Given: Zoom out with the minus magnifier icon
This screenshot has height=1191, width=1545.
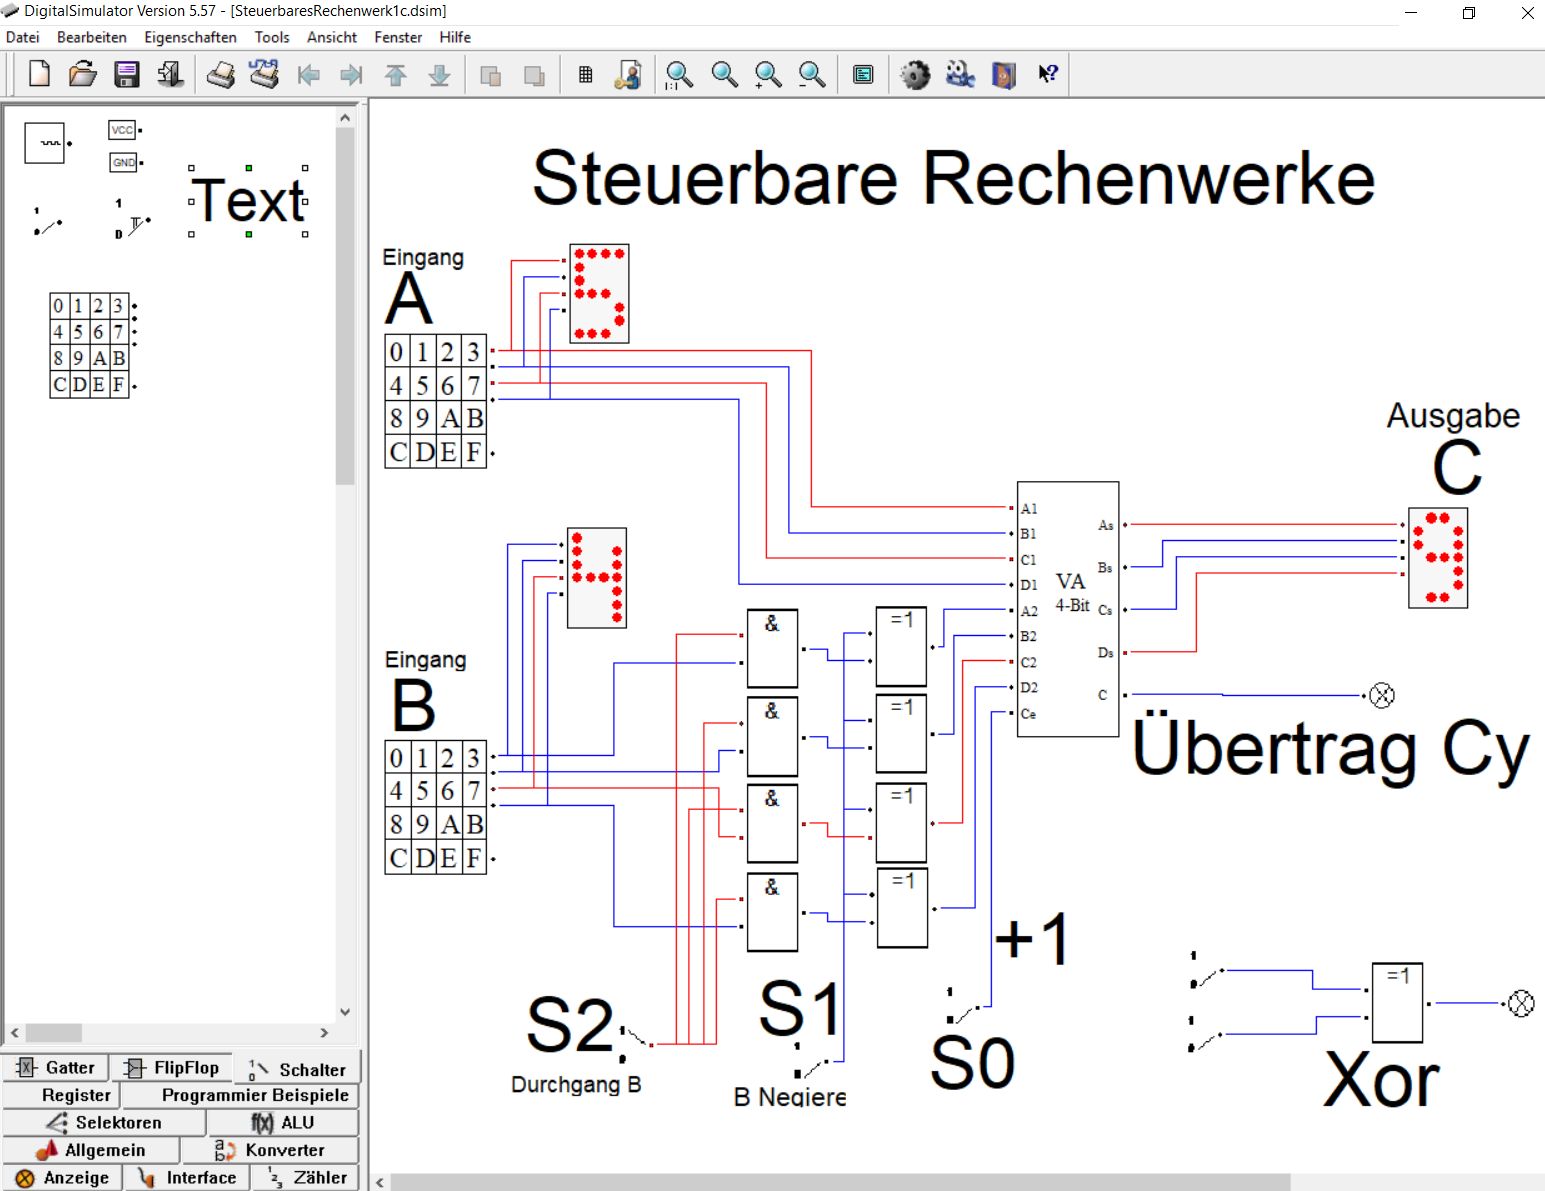Looking at the screenshot, I should [812, 74].
